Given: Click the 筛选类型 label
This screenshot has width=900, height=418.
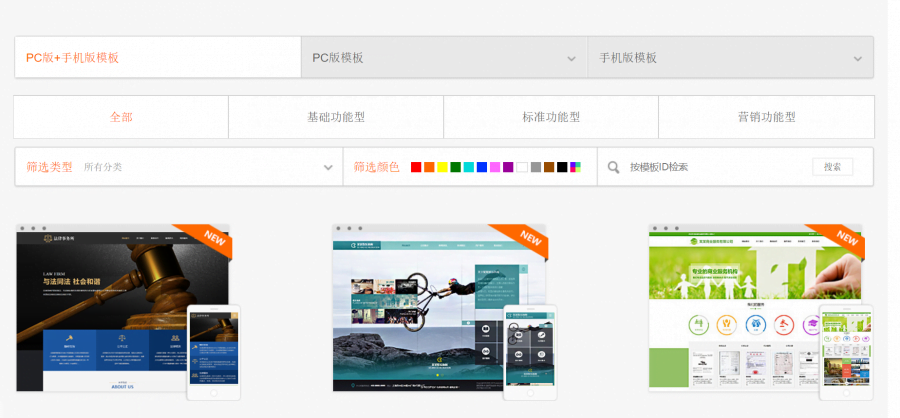Looking at the screenshot, I should [x=49, y=167].
